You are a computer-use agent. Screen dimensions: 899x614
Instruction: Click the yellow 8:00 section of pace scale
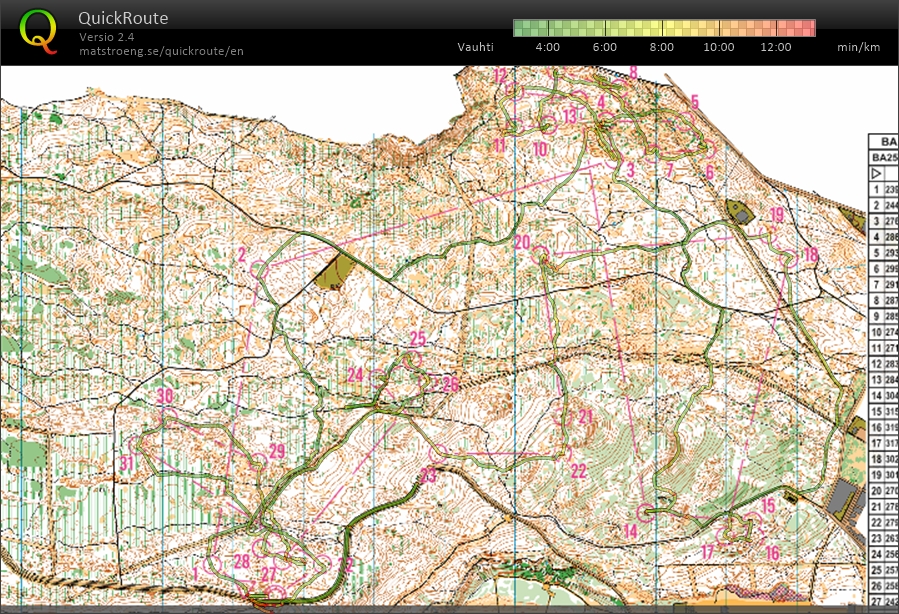click(662, 28)
